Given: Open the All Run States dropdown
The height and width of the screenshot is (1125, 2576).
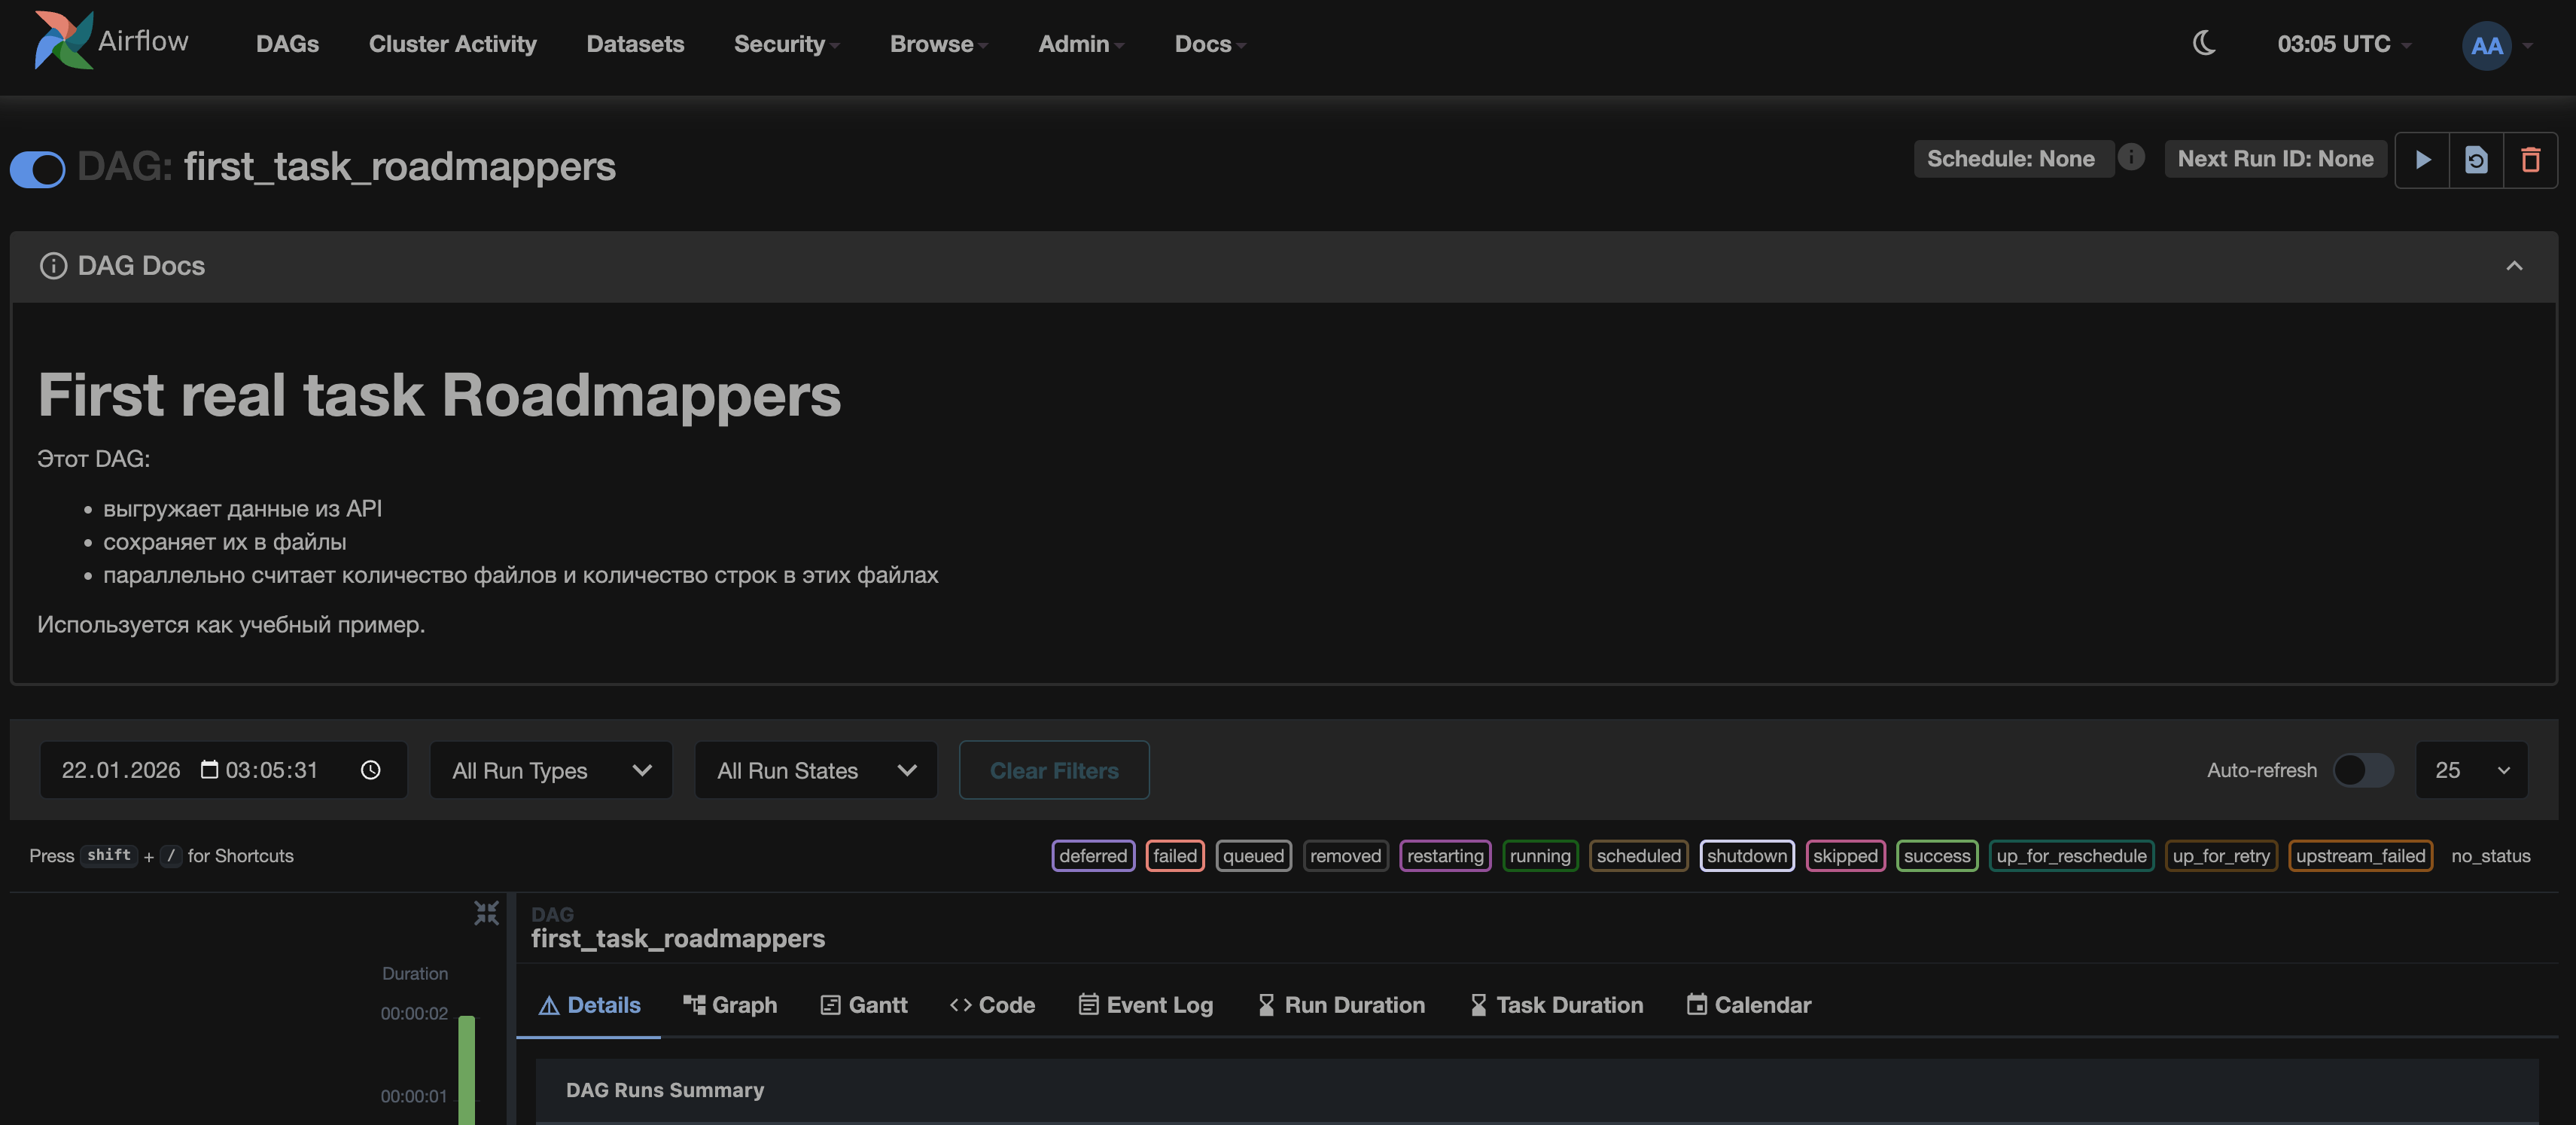Looking at the screenshot, I should (815, 770).
